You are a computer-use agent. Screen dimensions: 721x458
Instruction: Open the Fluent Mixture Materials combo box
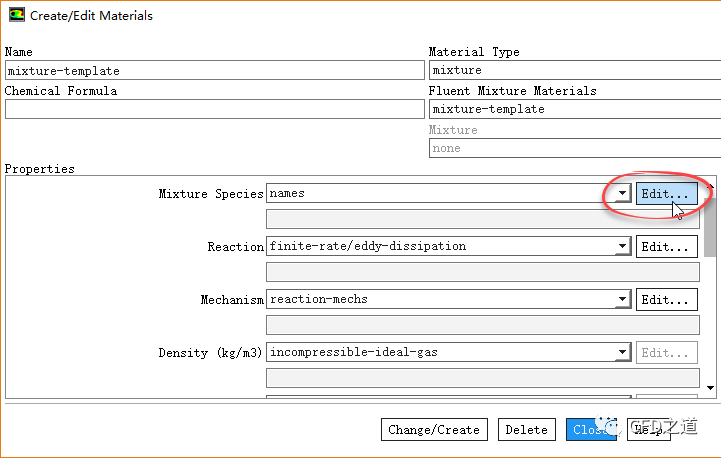tap(574, 109)
